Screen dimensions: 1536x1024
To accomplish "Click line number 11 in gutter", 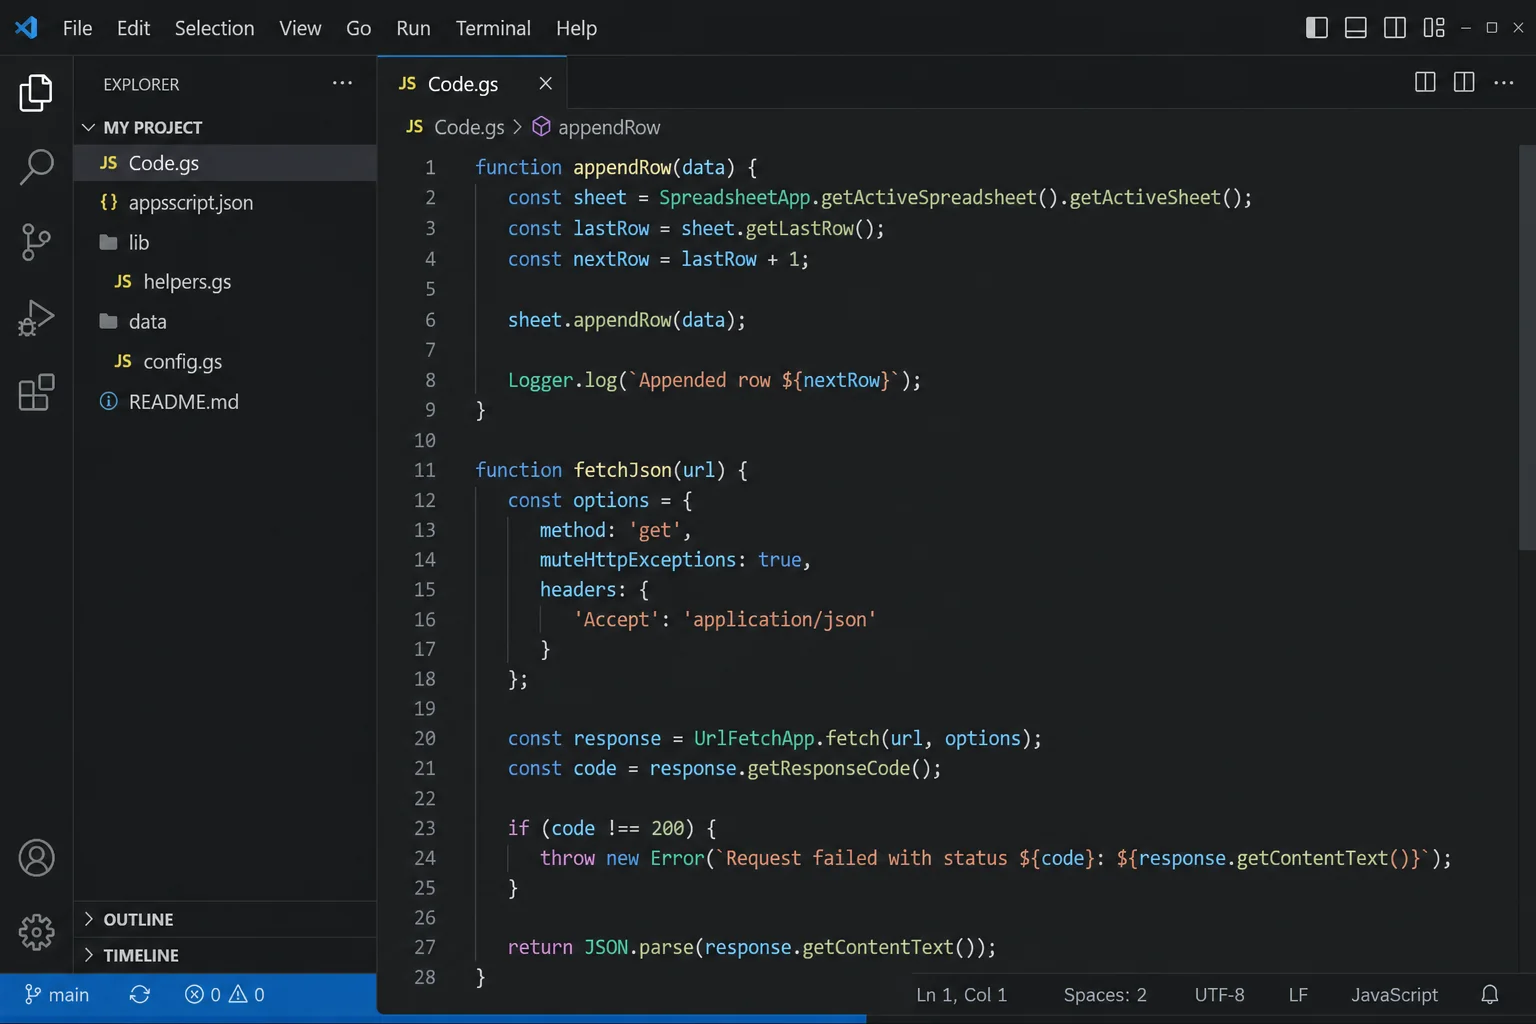I will tap(425, 470).
